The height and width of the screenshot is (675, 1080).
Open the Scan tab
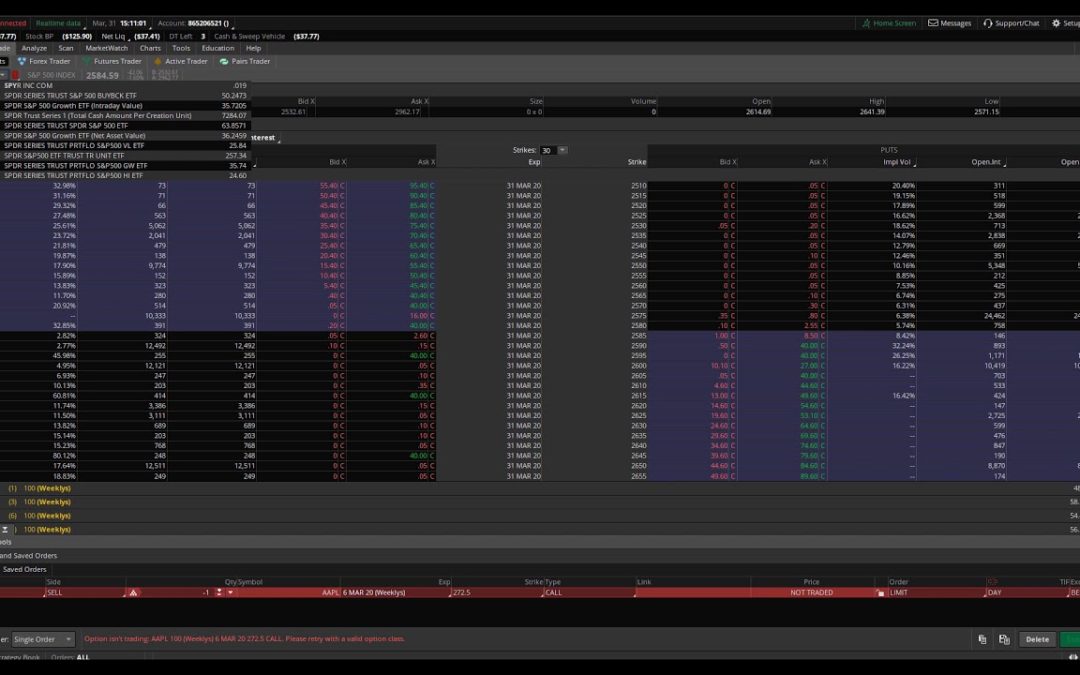65,48
